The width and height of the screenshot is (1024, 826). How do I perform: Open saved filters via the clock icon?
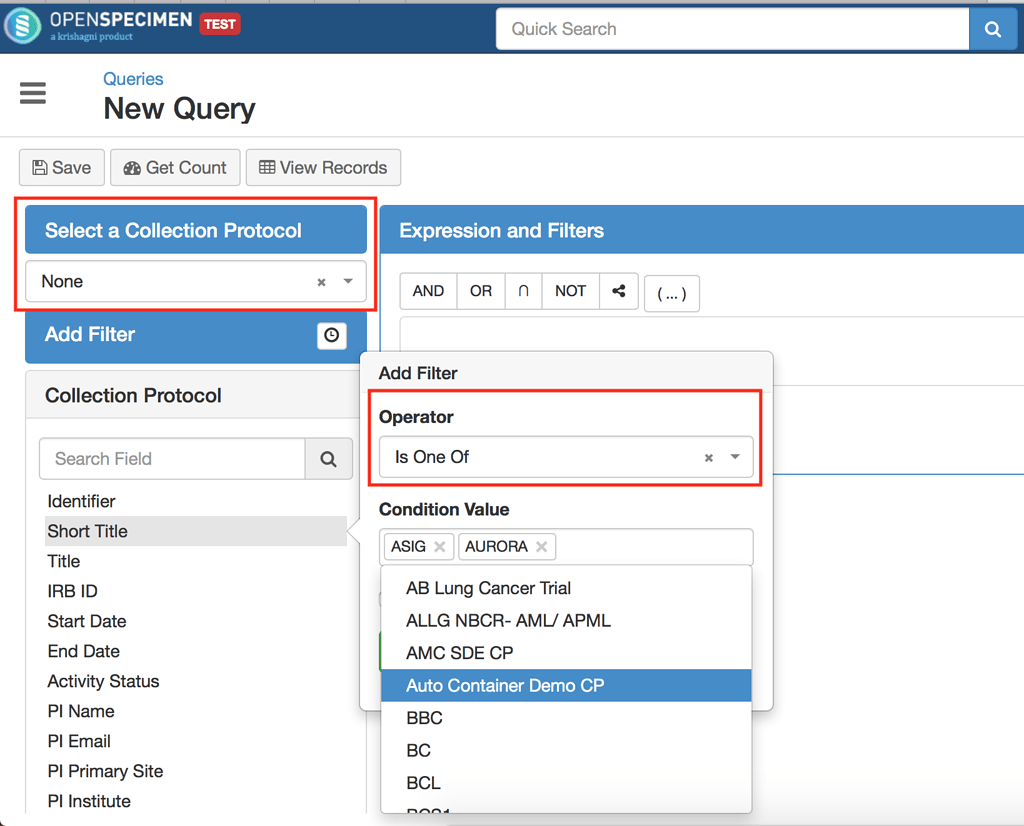click(332, 336)
